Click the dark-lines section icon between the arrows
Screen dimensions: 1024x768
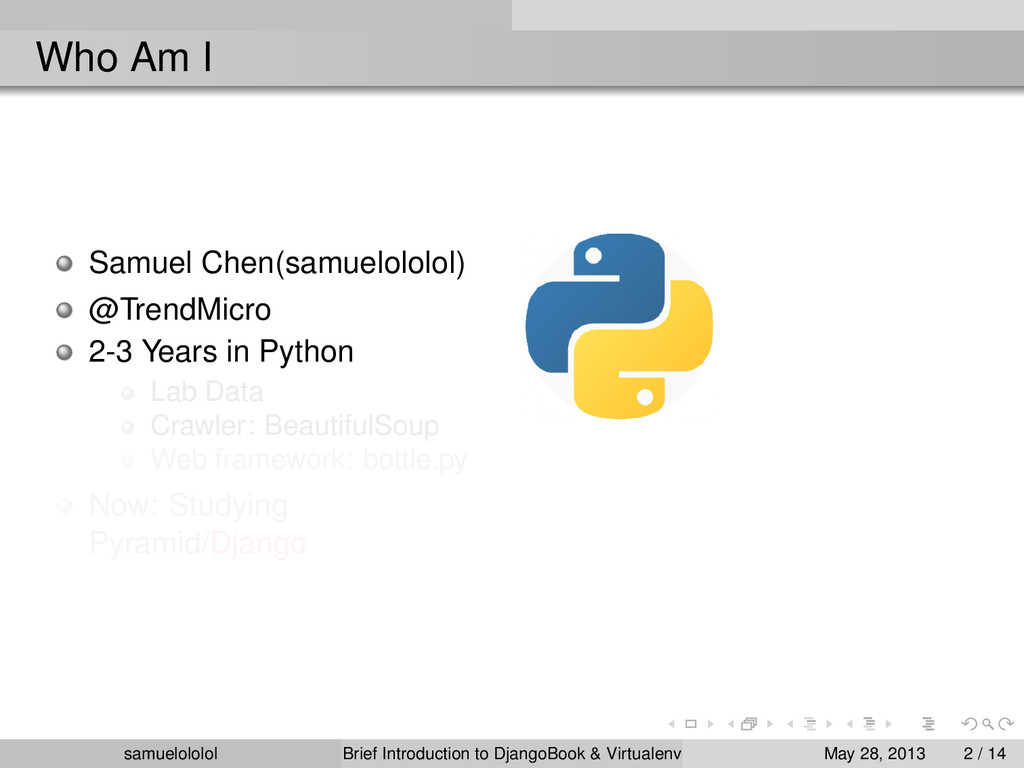[x=869, y=724]
